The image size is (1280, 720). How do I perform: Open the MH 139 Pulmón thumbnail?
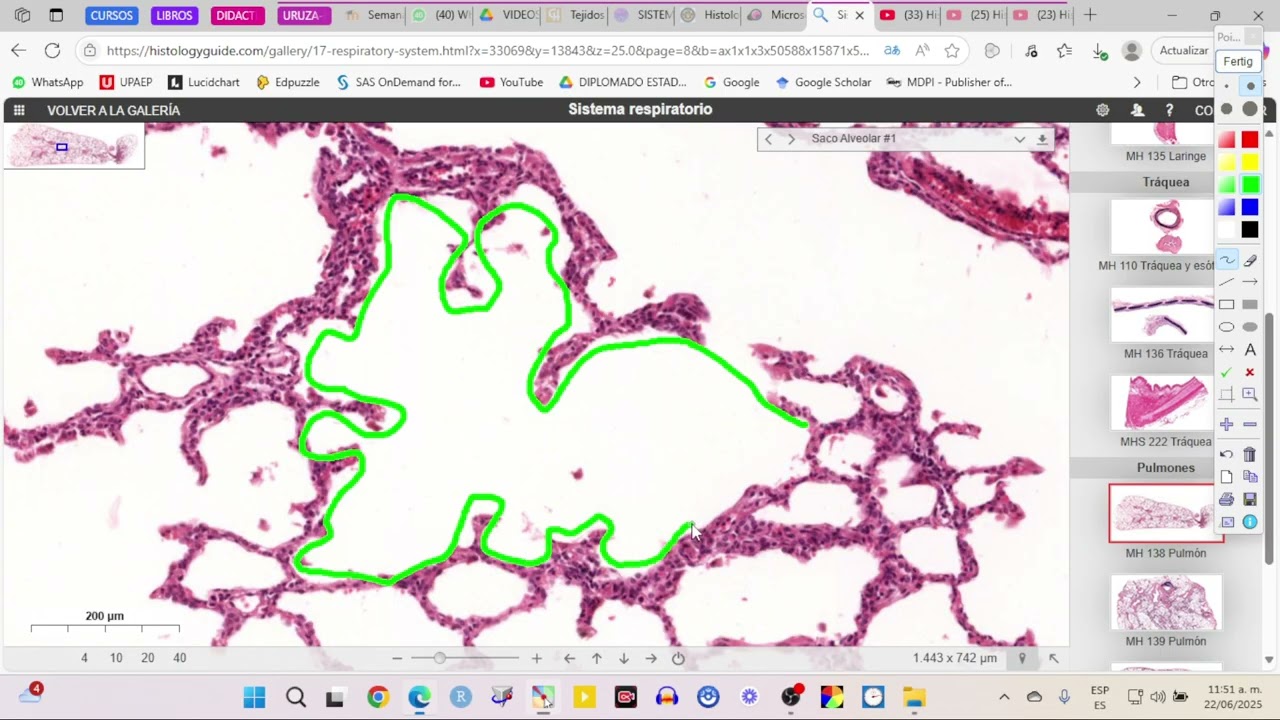tap(1166, 603)
